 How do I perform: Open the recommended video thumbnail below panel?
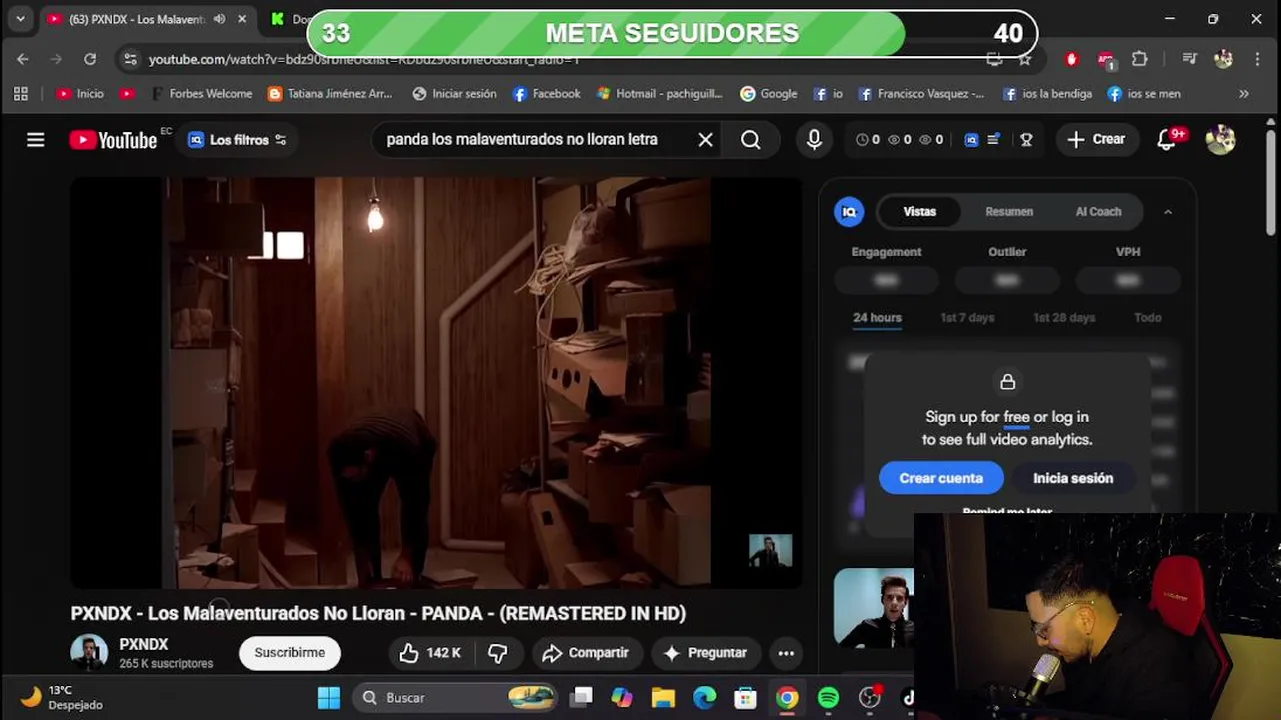(x=873, y=608)
